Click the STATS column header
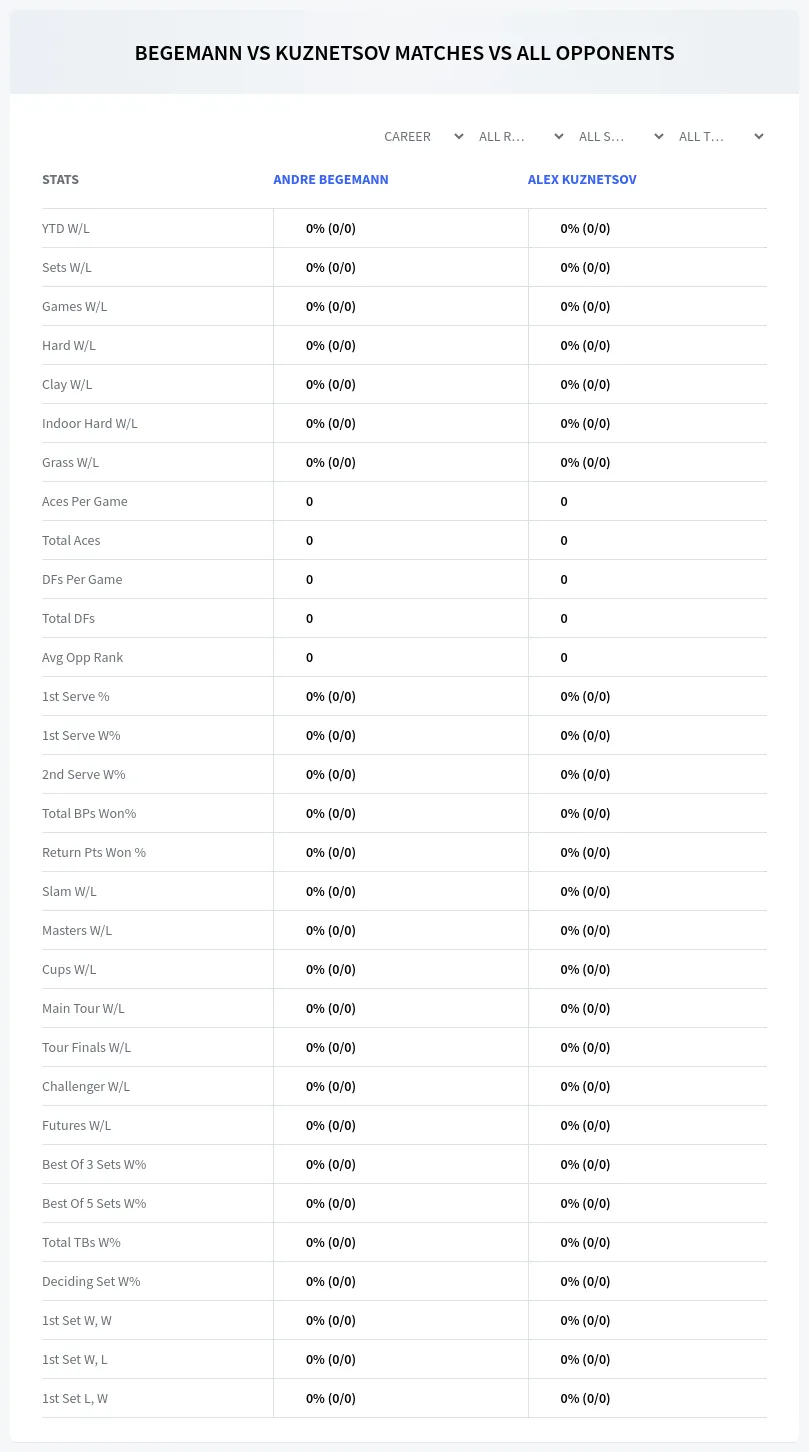809x1452 pixels. pyautogui.click(x=60, y=180)
